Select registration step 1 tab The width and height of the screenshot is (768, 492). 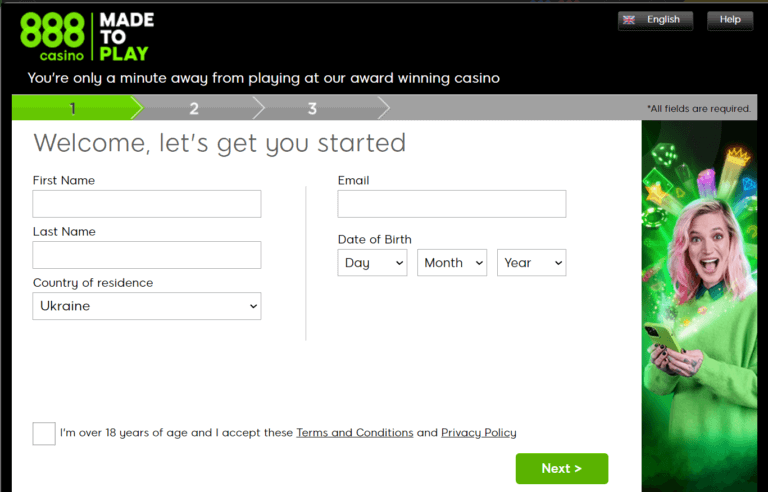(72, 108)
